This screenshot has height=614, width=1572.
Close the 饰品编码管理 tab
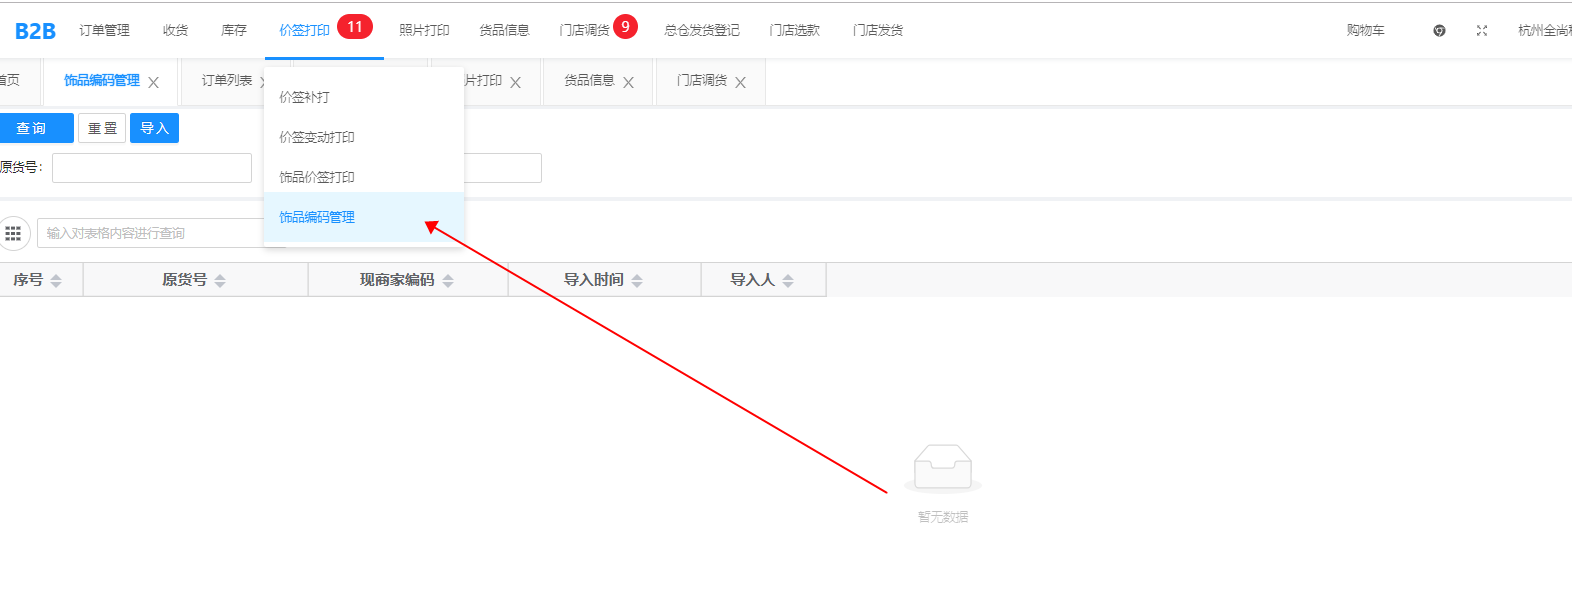coord(154,83)
